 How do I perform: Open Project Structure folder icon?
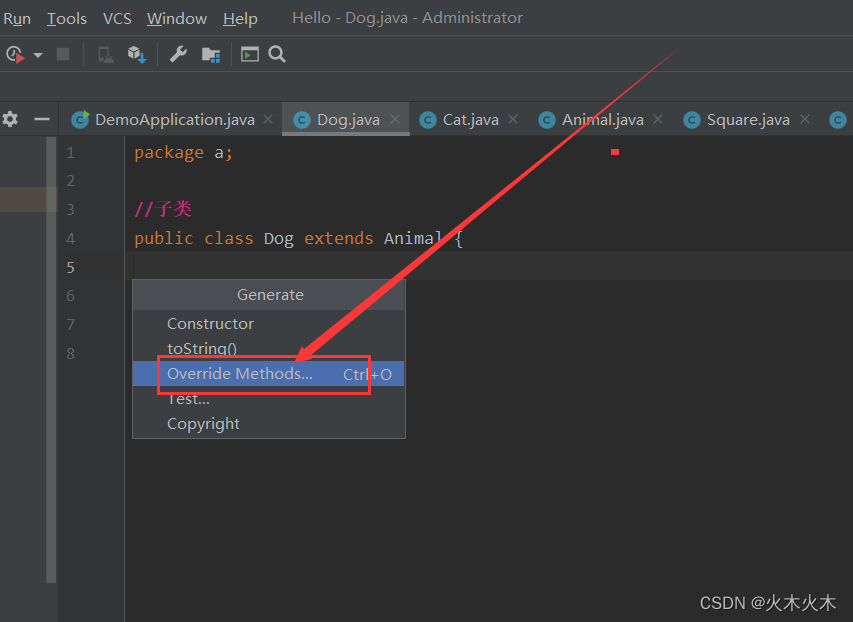[x=211, y=54]
